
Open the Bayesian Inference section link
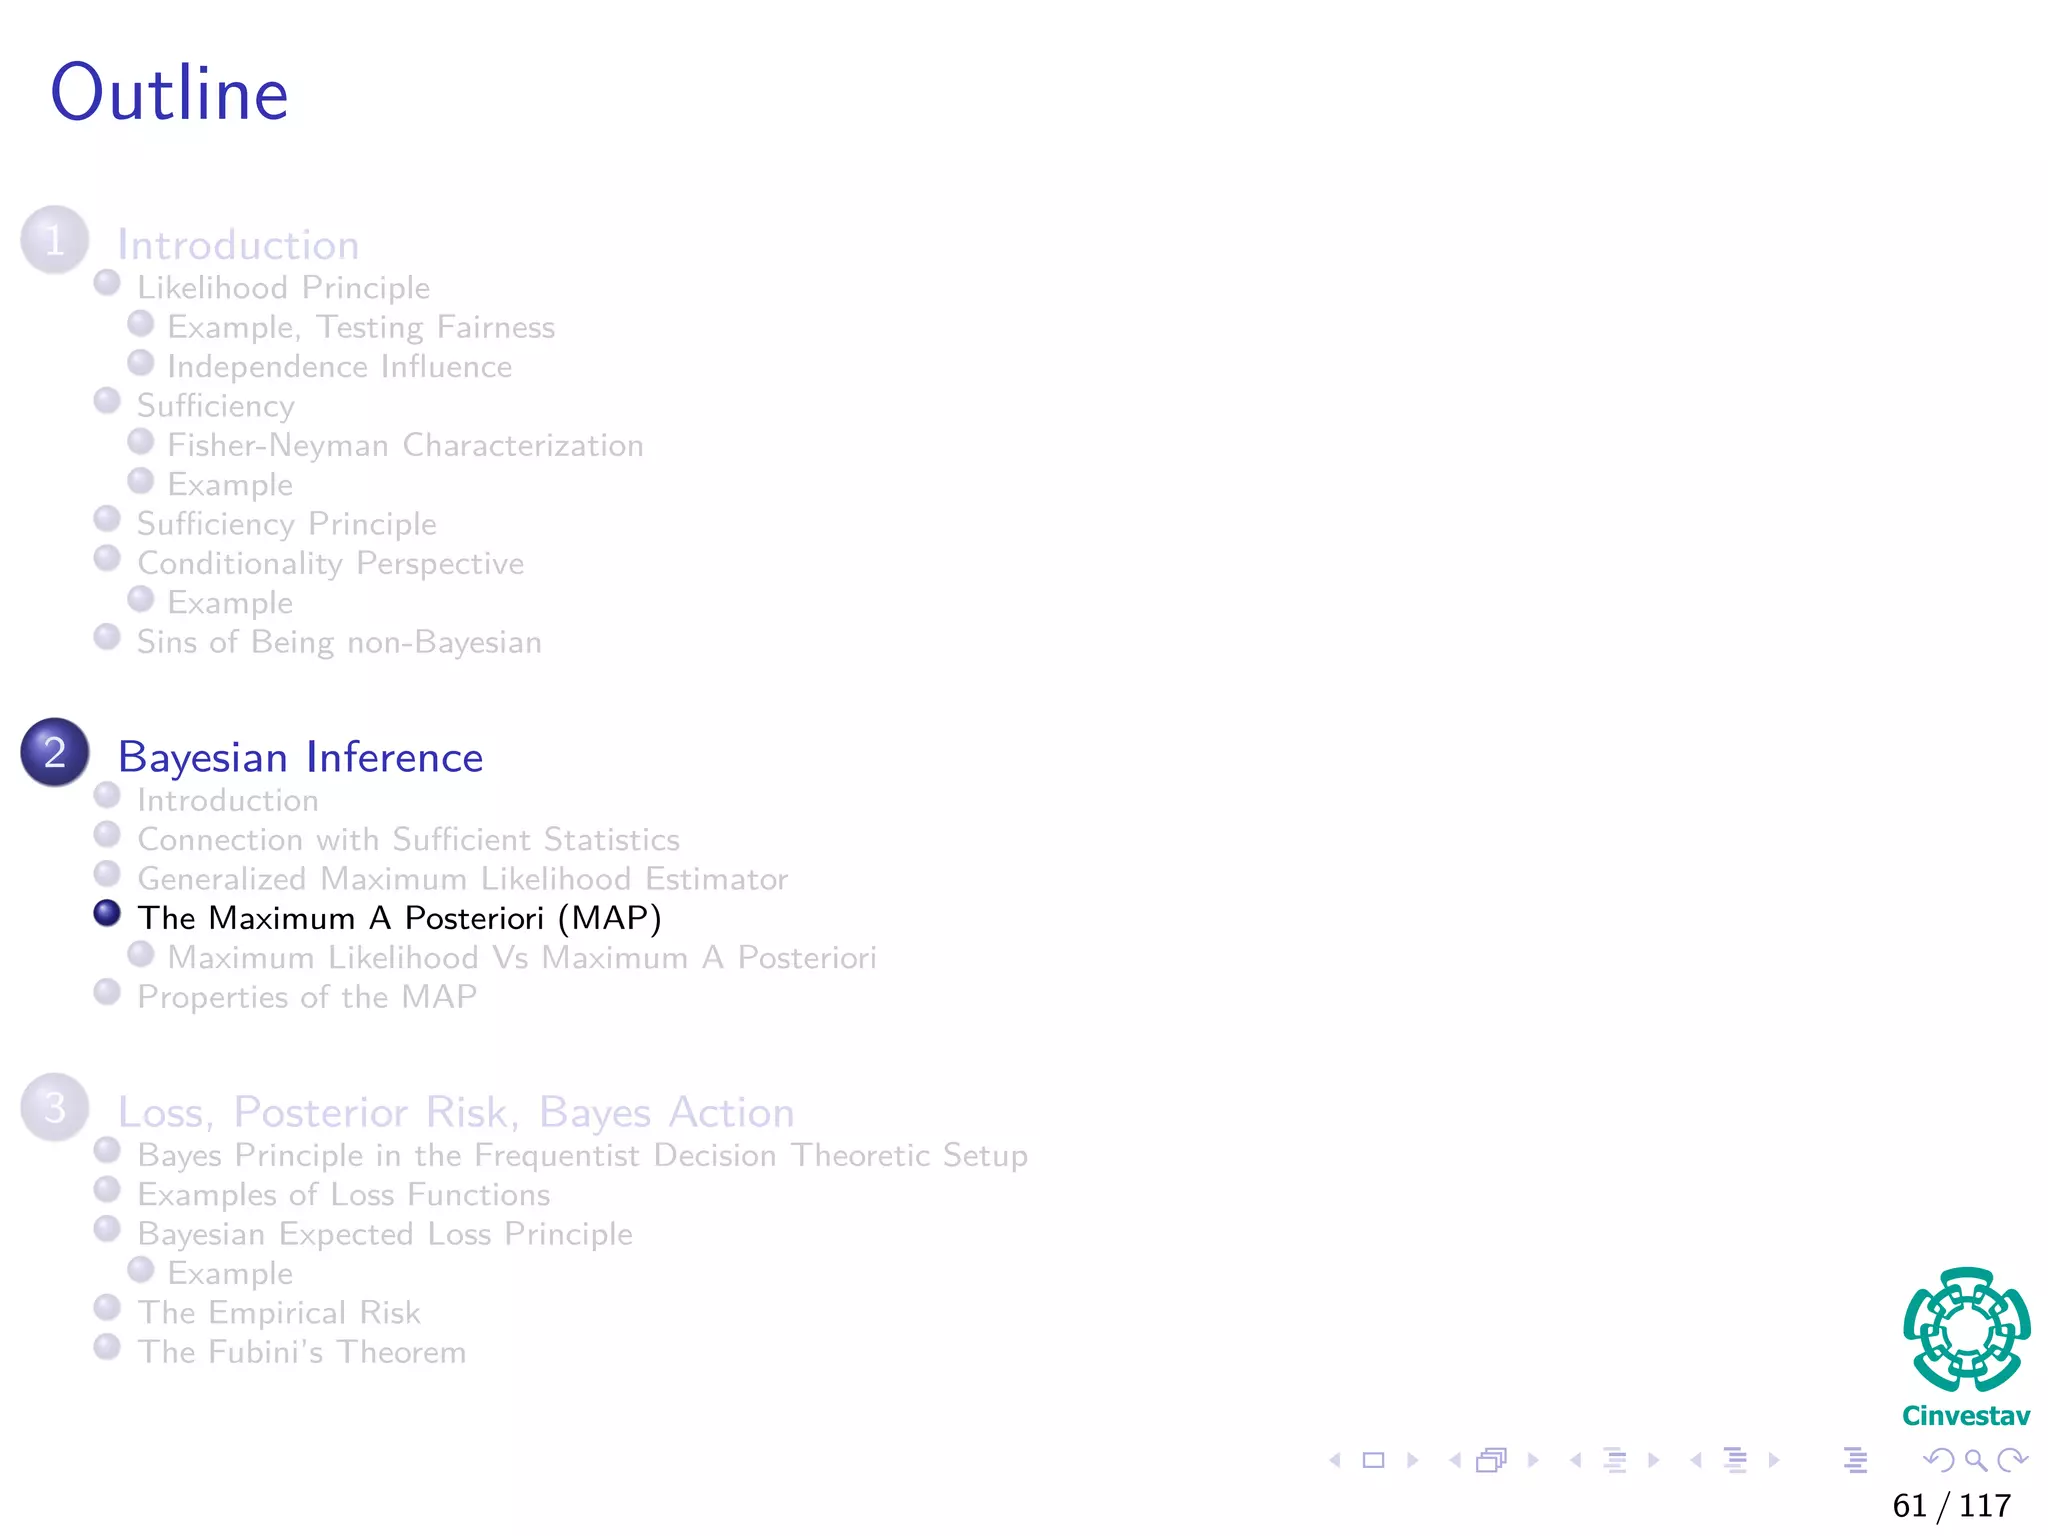point(300,757)
